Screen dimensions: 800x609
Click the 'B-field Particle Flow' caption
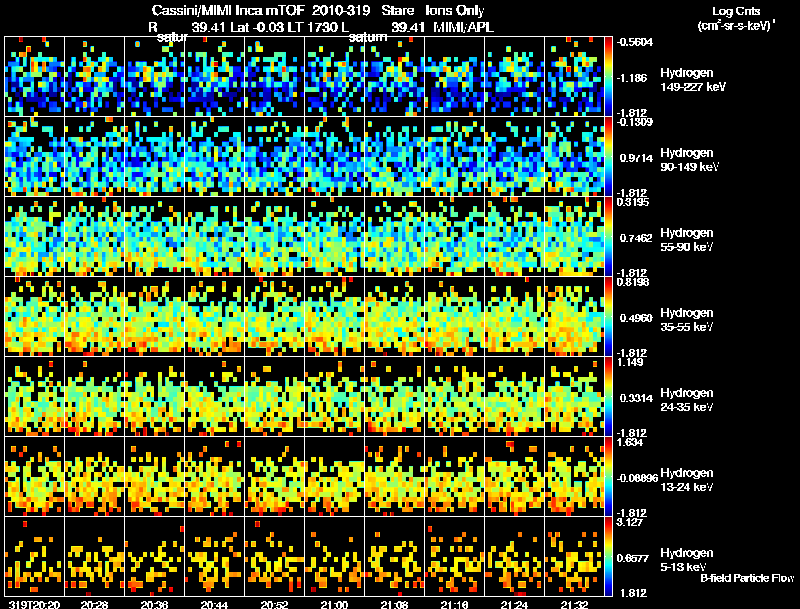pyautogui.click(x=747, y=578)
